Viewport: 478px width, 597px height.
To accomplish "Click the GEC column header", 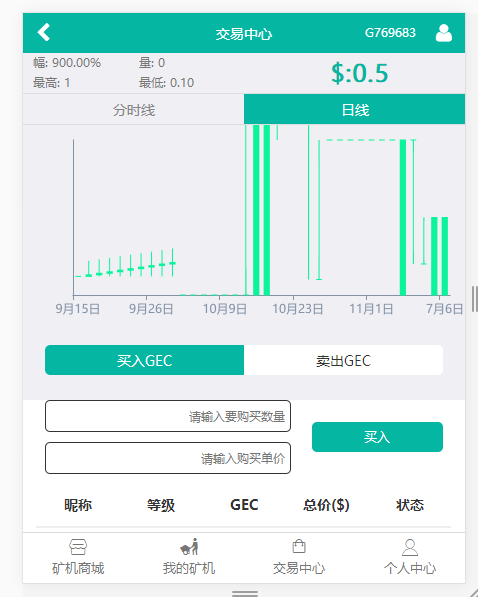I will (244, 505).
